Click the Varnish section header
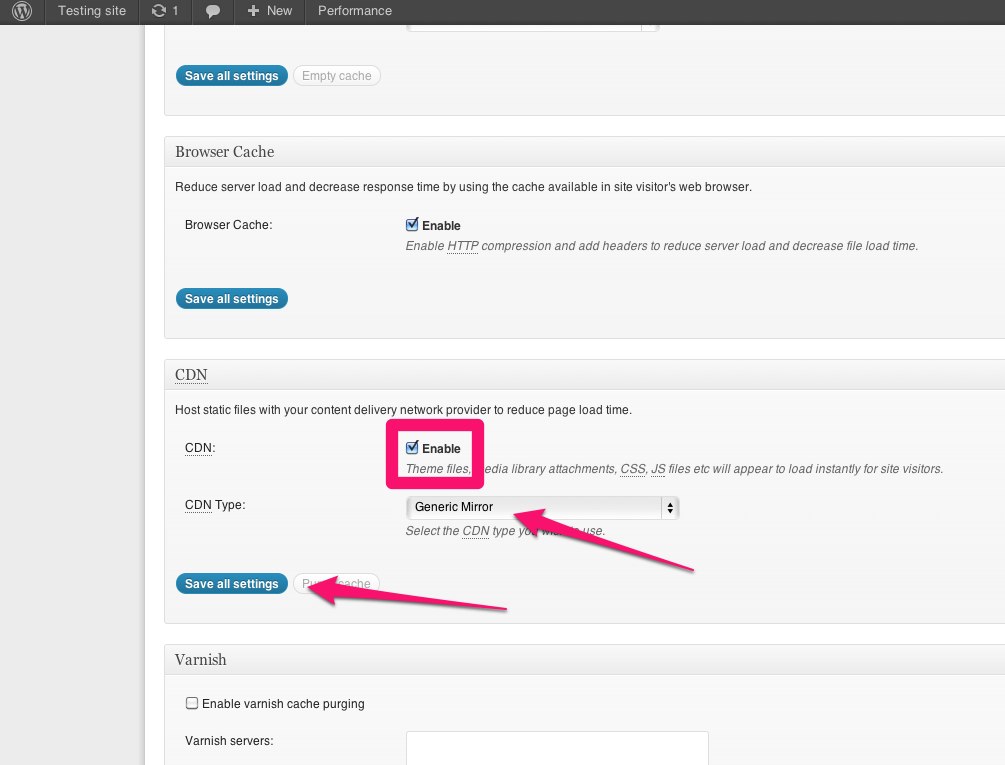This screenshot has width=1005, height=765. pyautogui.click(x=200, y=660)
